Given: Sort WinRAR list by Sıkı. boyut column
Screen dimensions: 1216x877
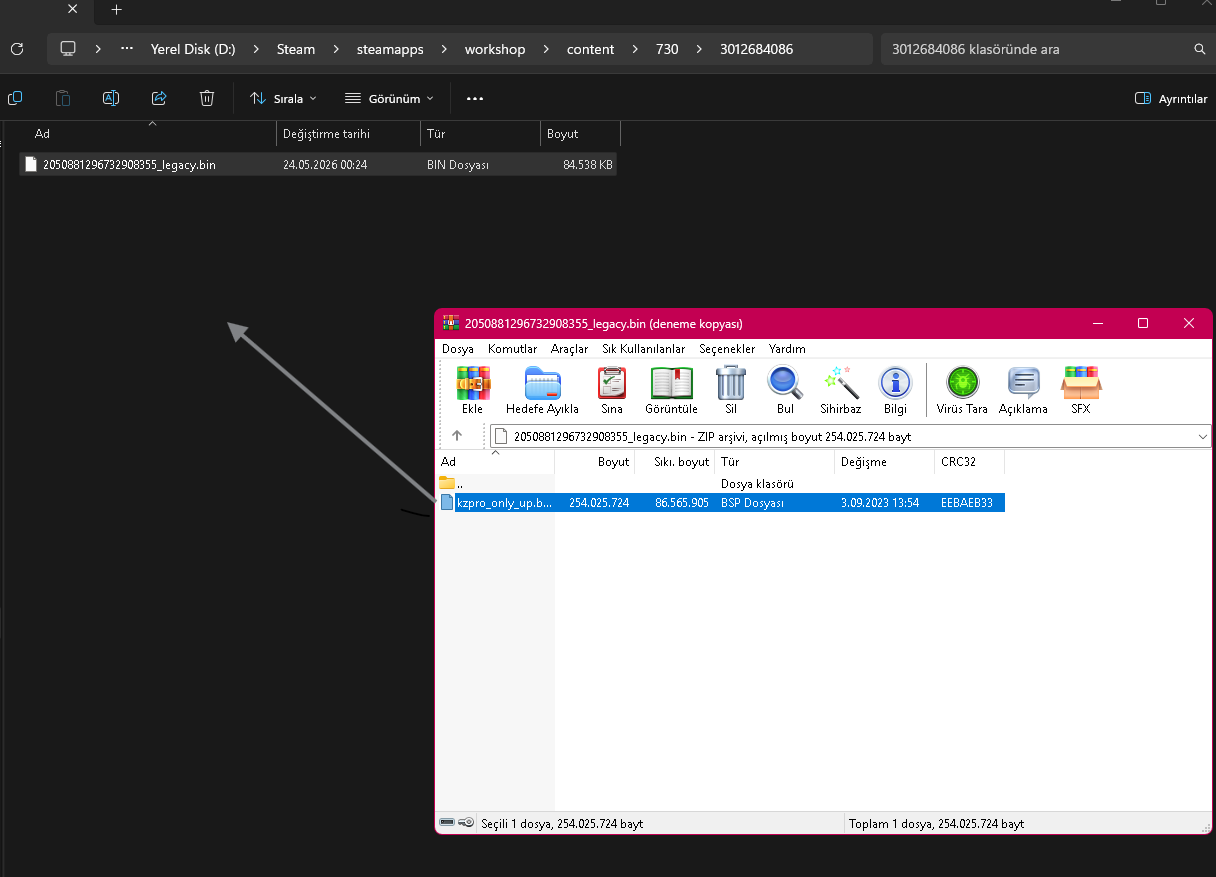Looking at the screenshot, I should [x=674, y=462].
